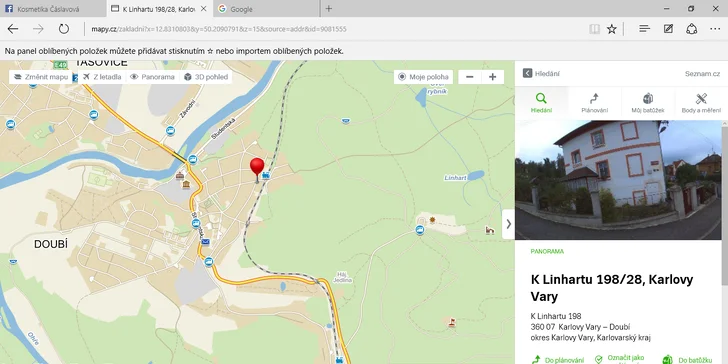
Task: Reload the page with refresh icon
Action: (x=64, y=29)
